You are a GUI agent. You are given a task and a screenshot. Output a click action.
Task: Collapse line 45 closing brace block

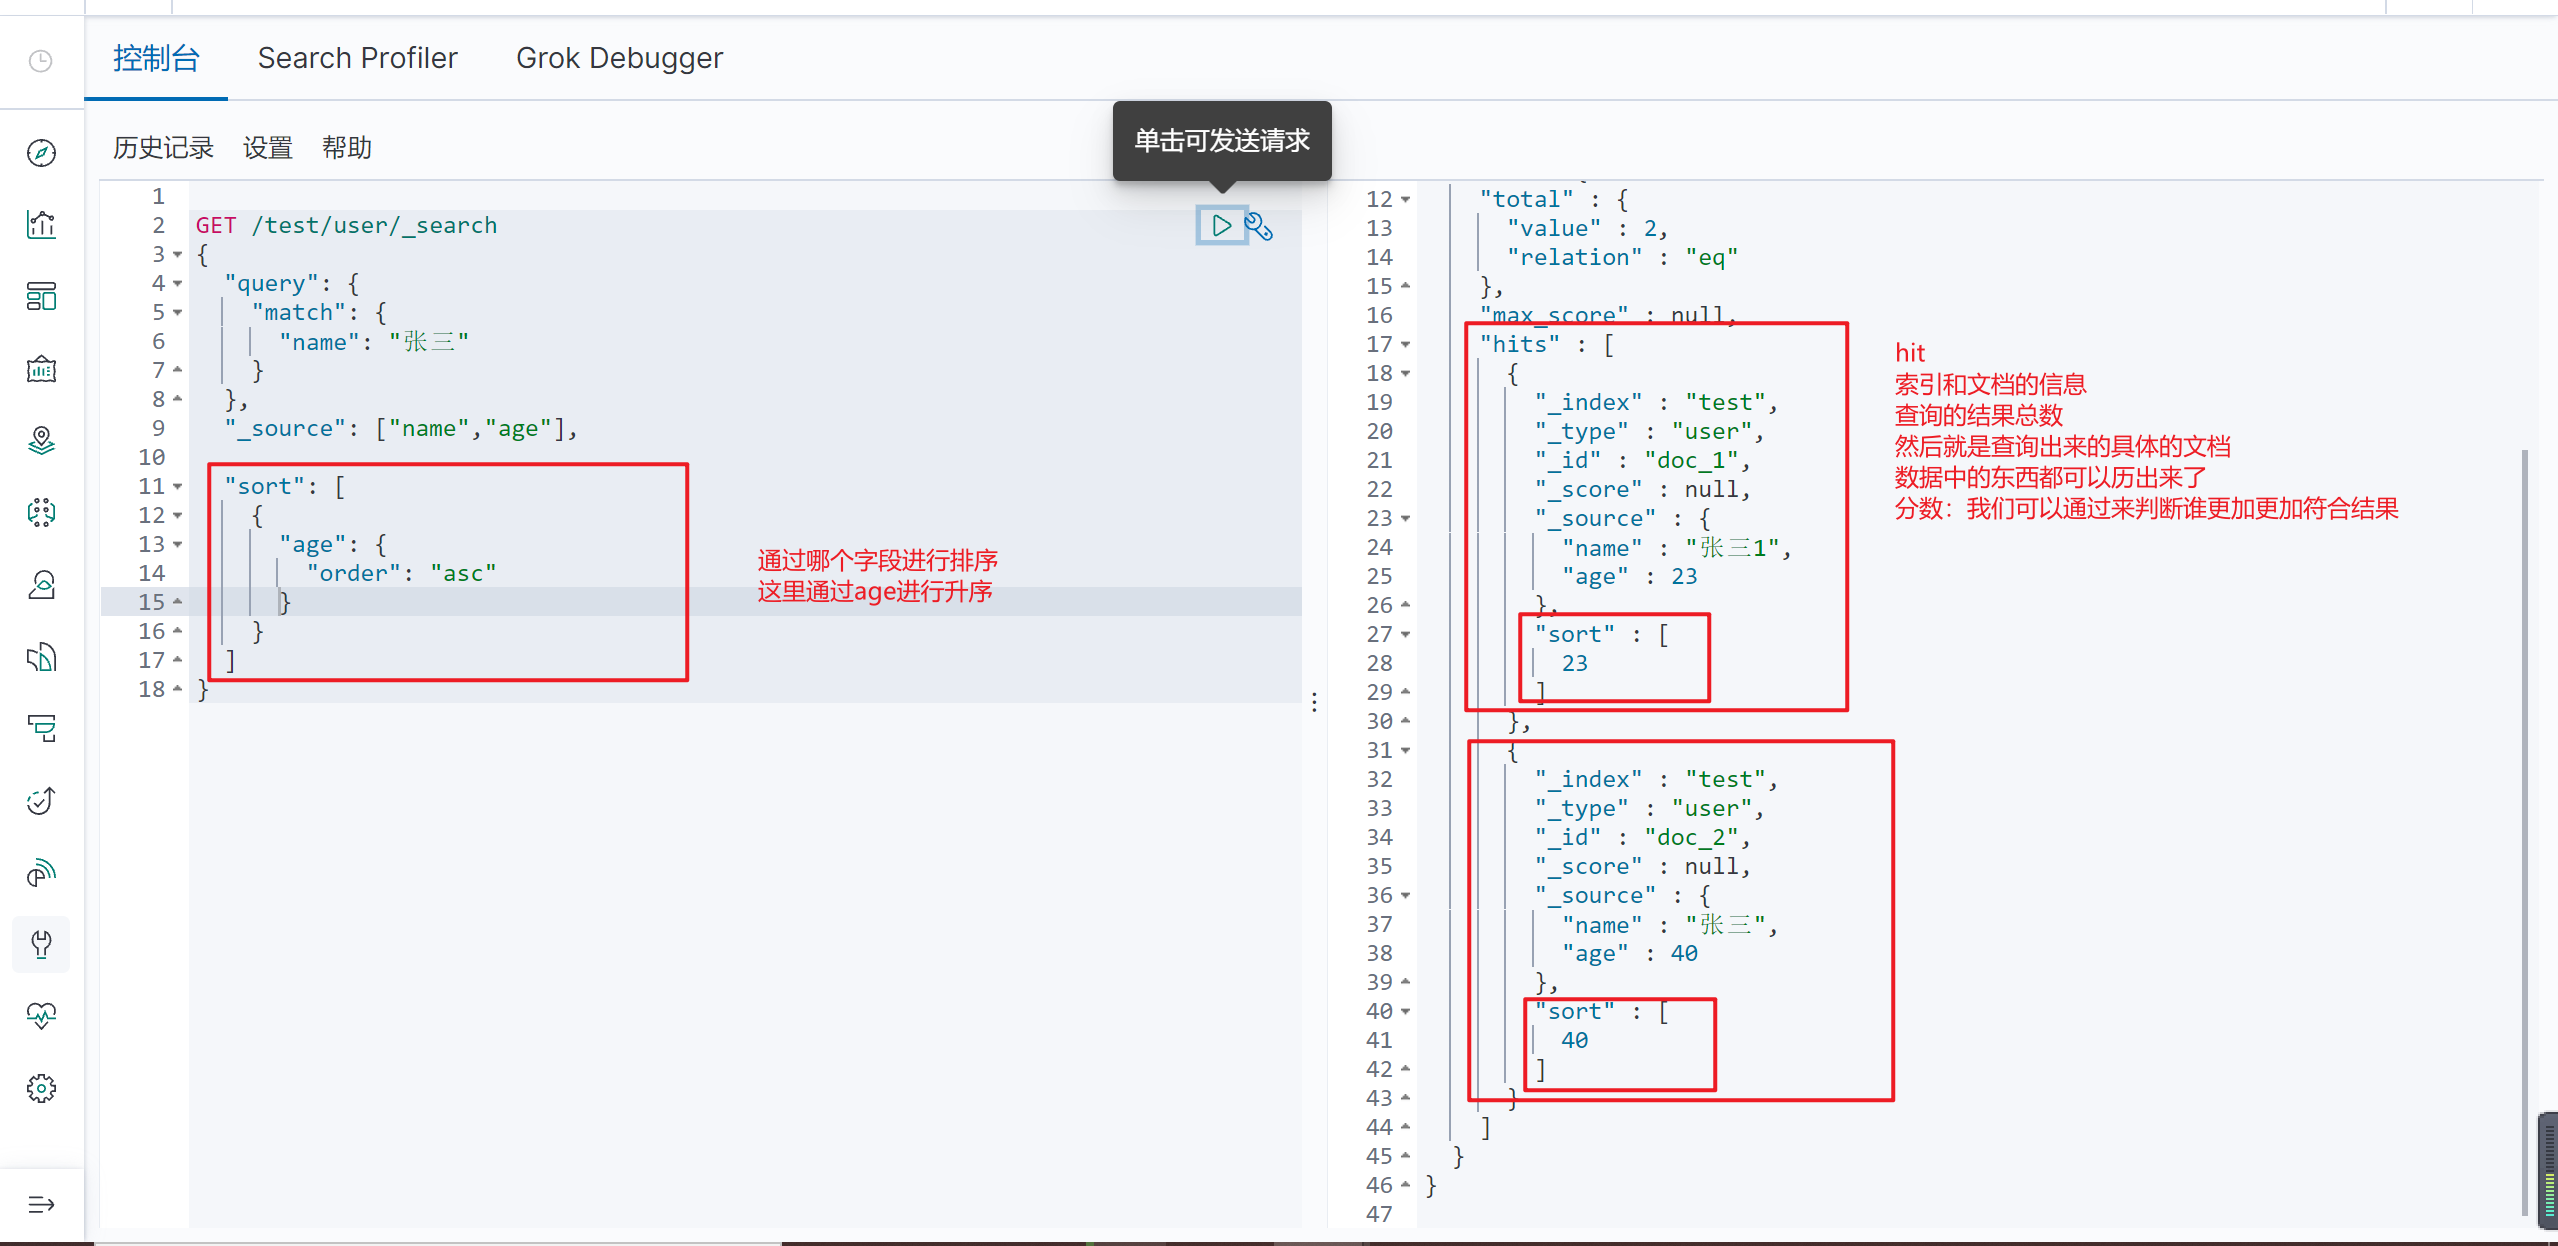(x=1405, y=1155)
